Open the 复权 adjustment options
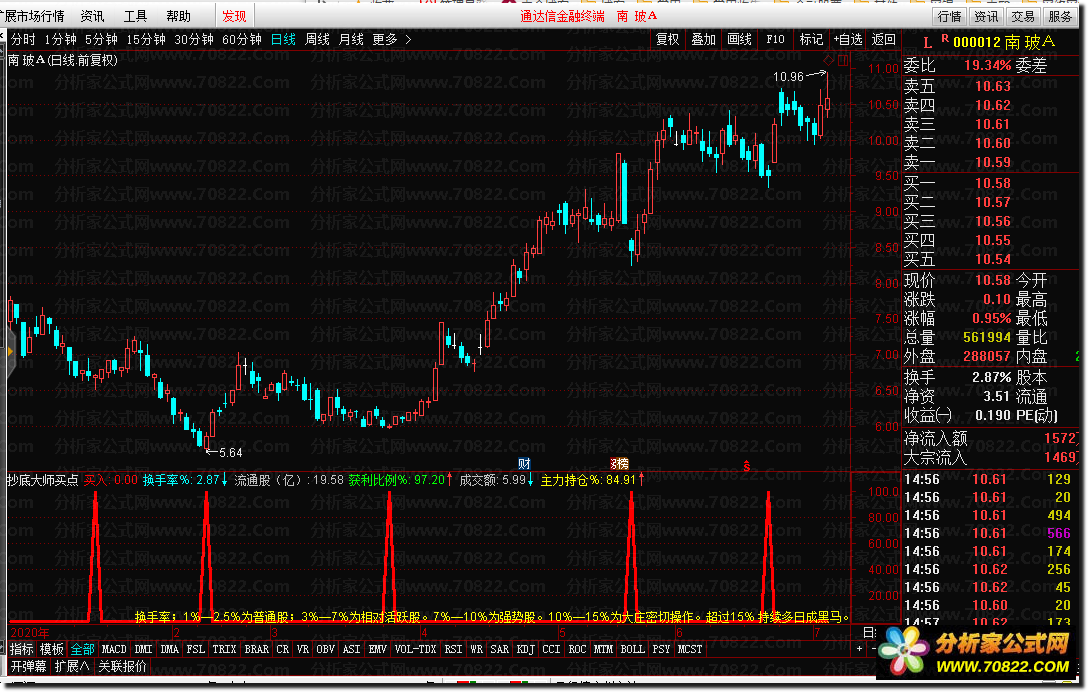Image resolution: width=1089 pixels, height=692 pixels. pos(667,40)
